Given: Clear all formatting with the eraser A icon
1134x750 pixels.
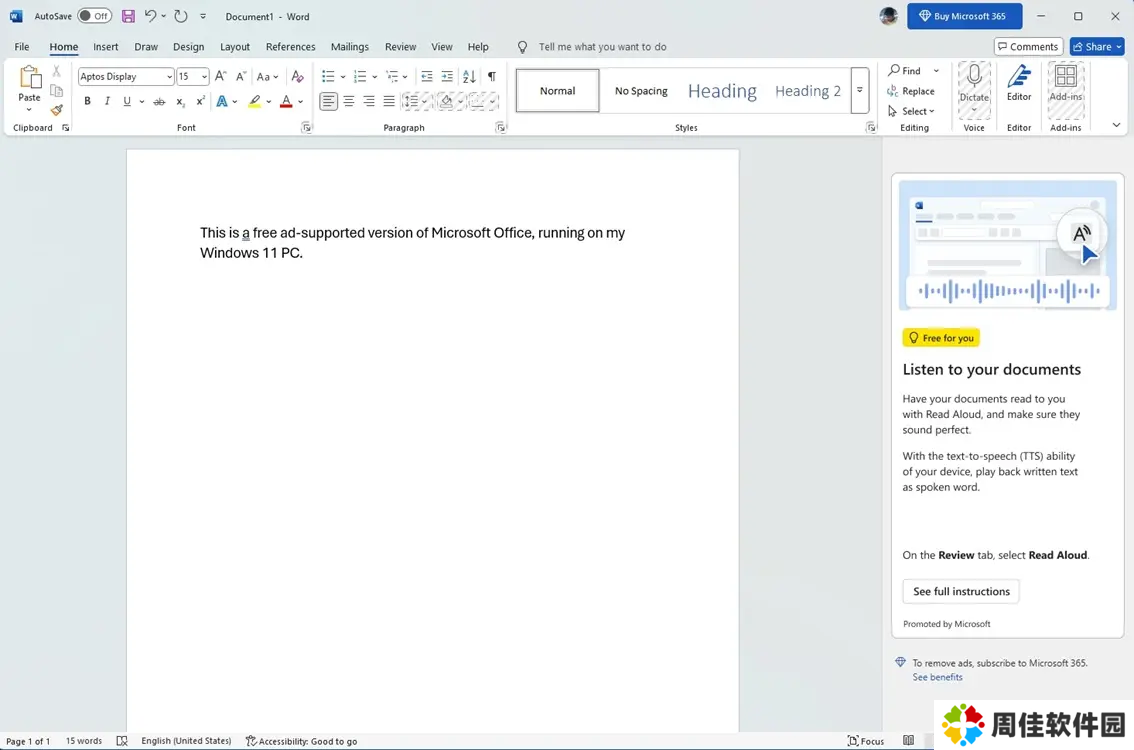Looking at the screenshot, I should pos(297,76).
